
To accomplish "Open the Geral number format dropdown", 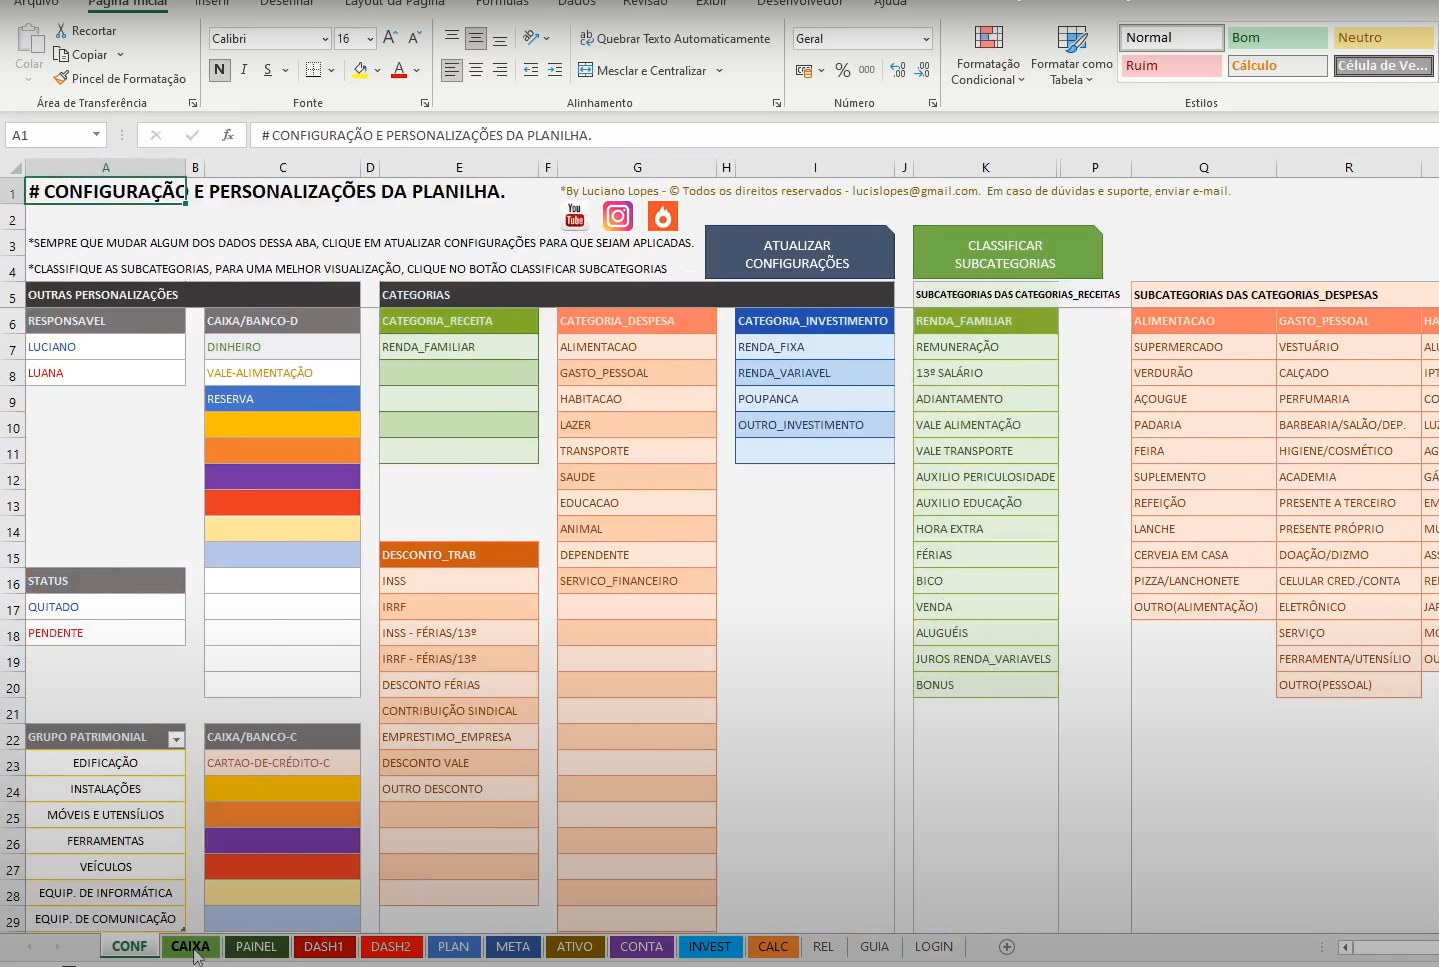I will point(921,38).
